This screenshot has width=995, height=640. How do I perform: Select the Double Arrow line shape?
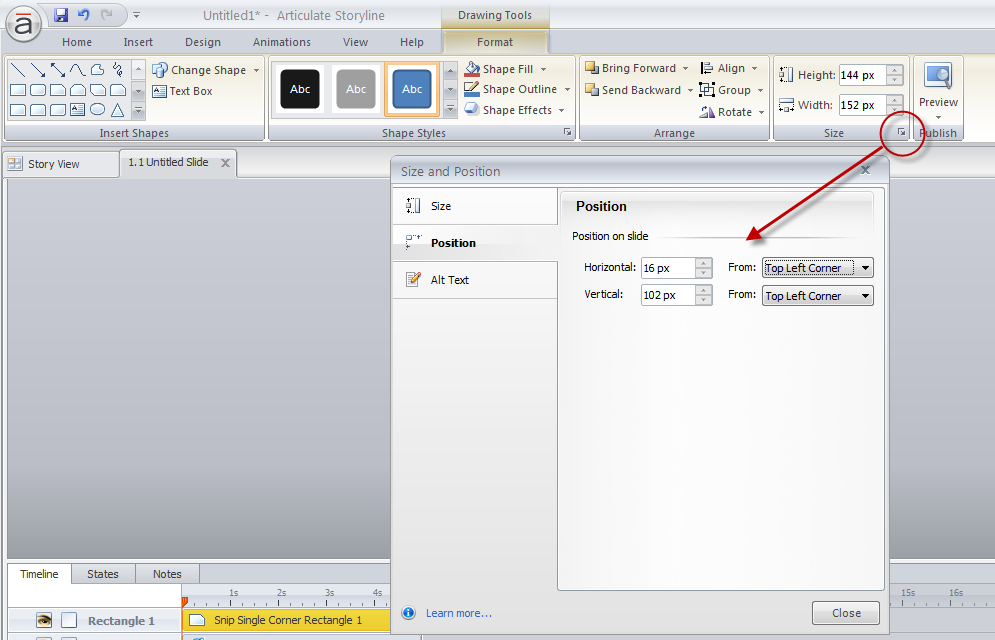[58, 70]
